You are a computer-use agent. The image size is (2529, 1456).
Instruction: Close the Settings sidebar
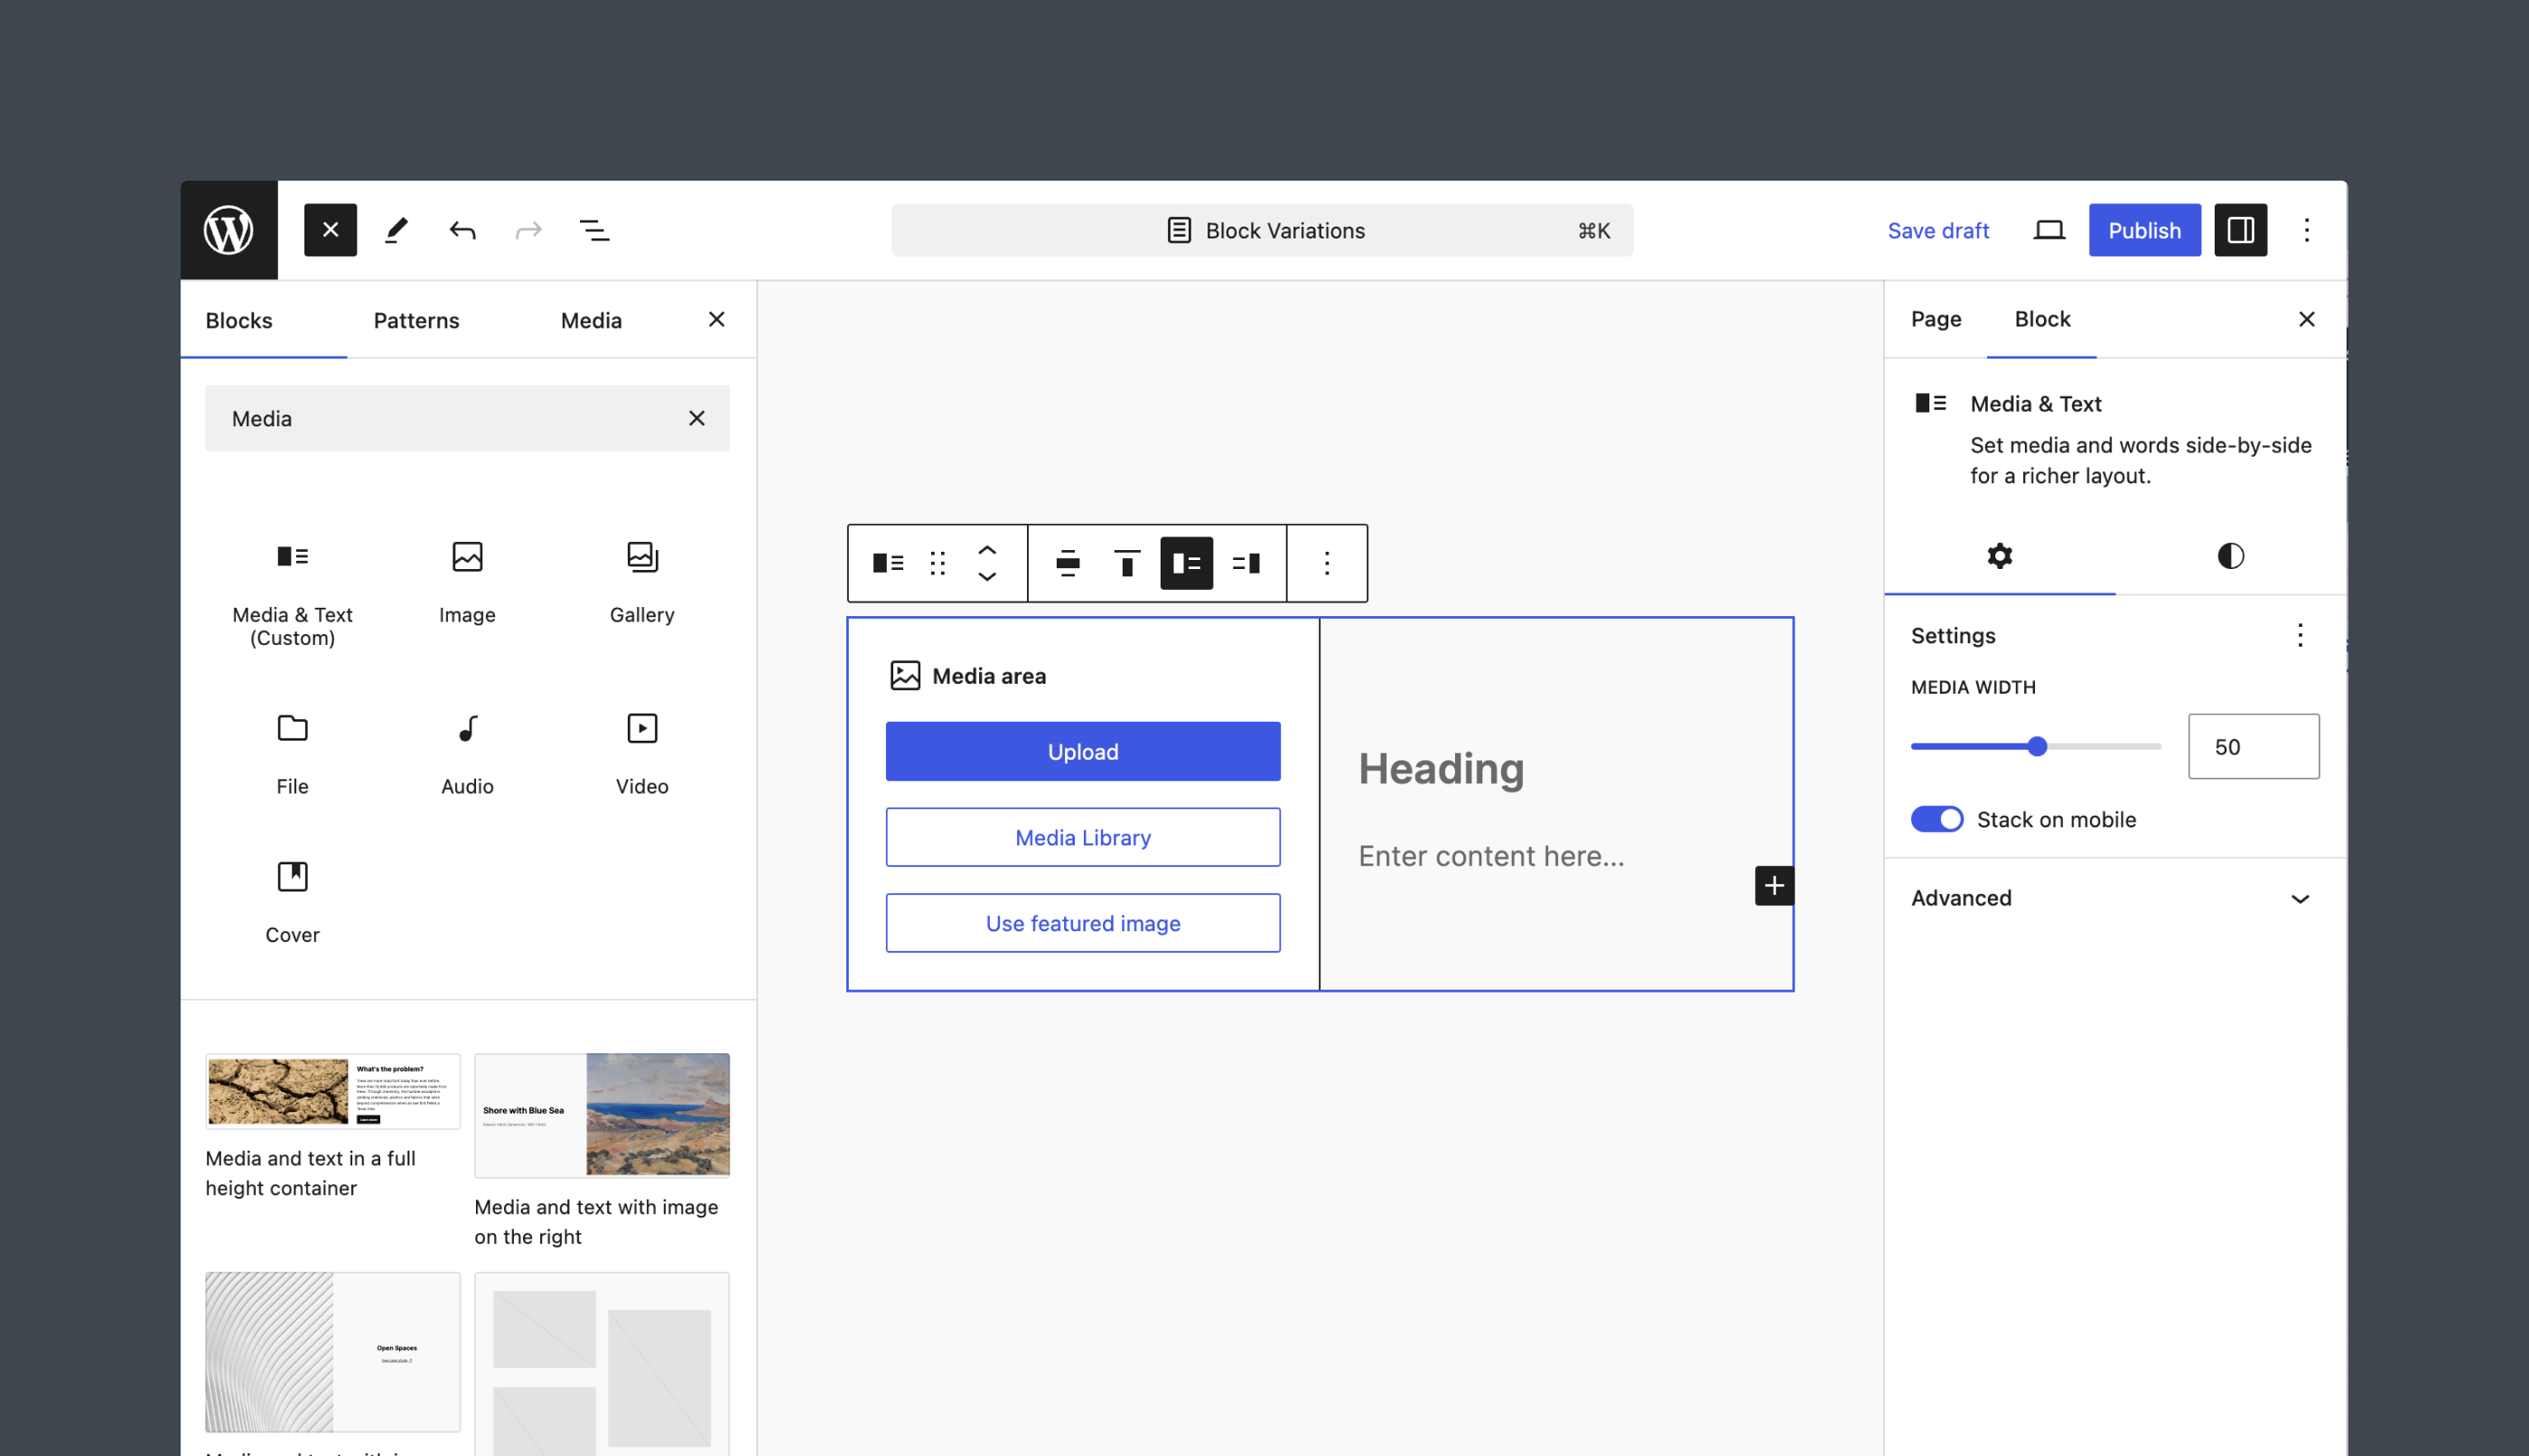[x=2306, y=319]
